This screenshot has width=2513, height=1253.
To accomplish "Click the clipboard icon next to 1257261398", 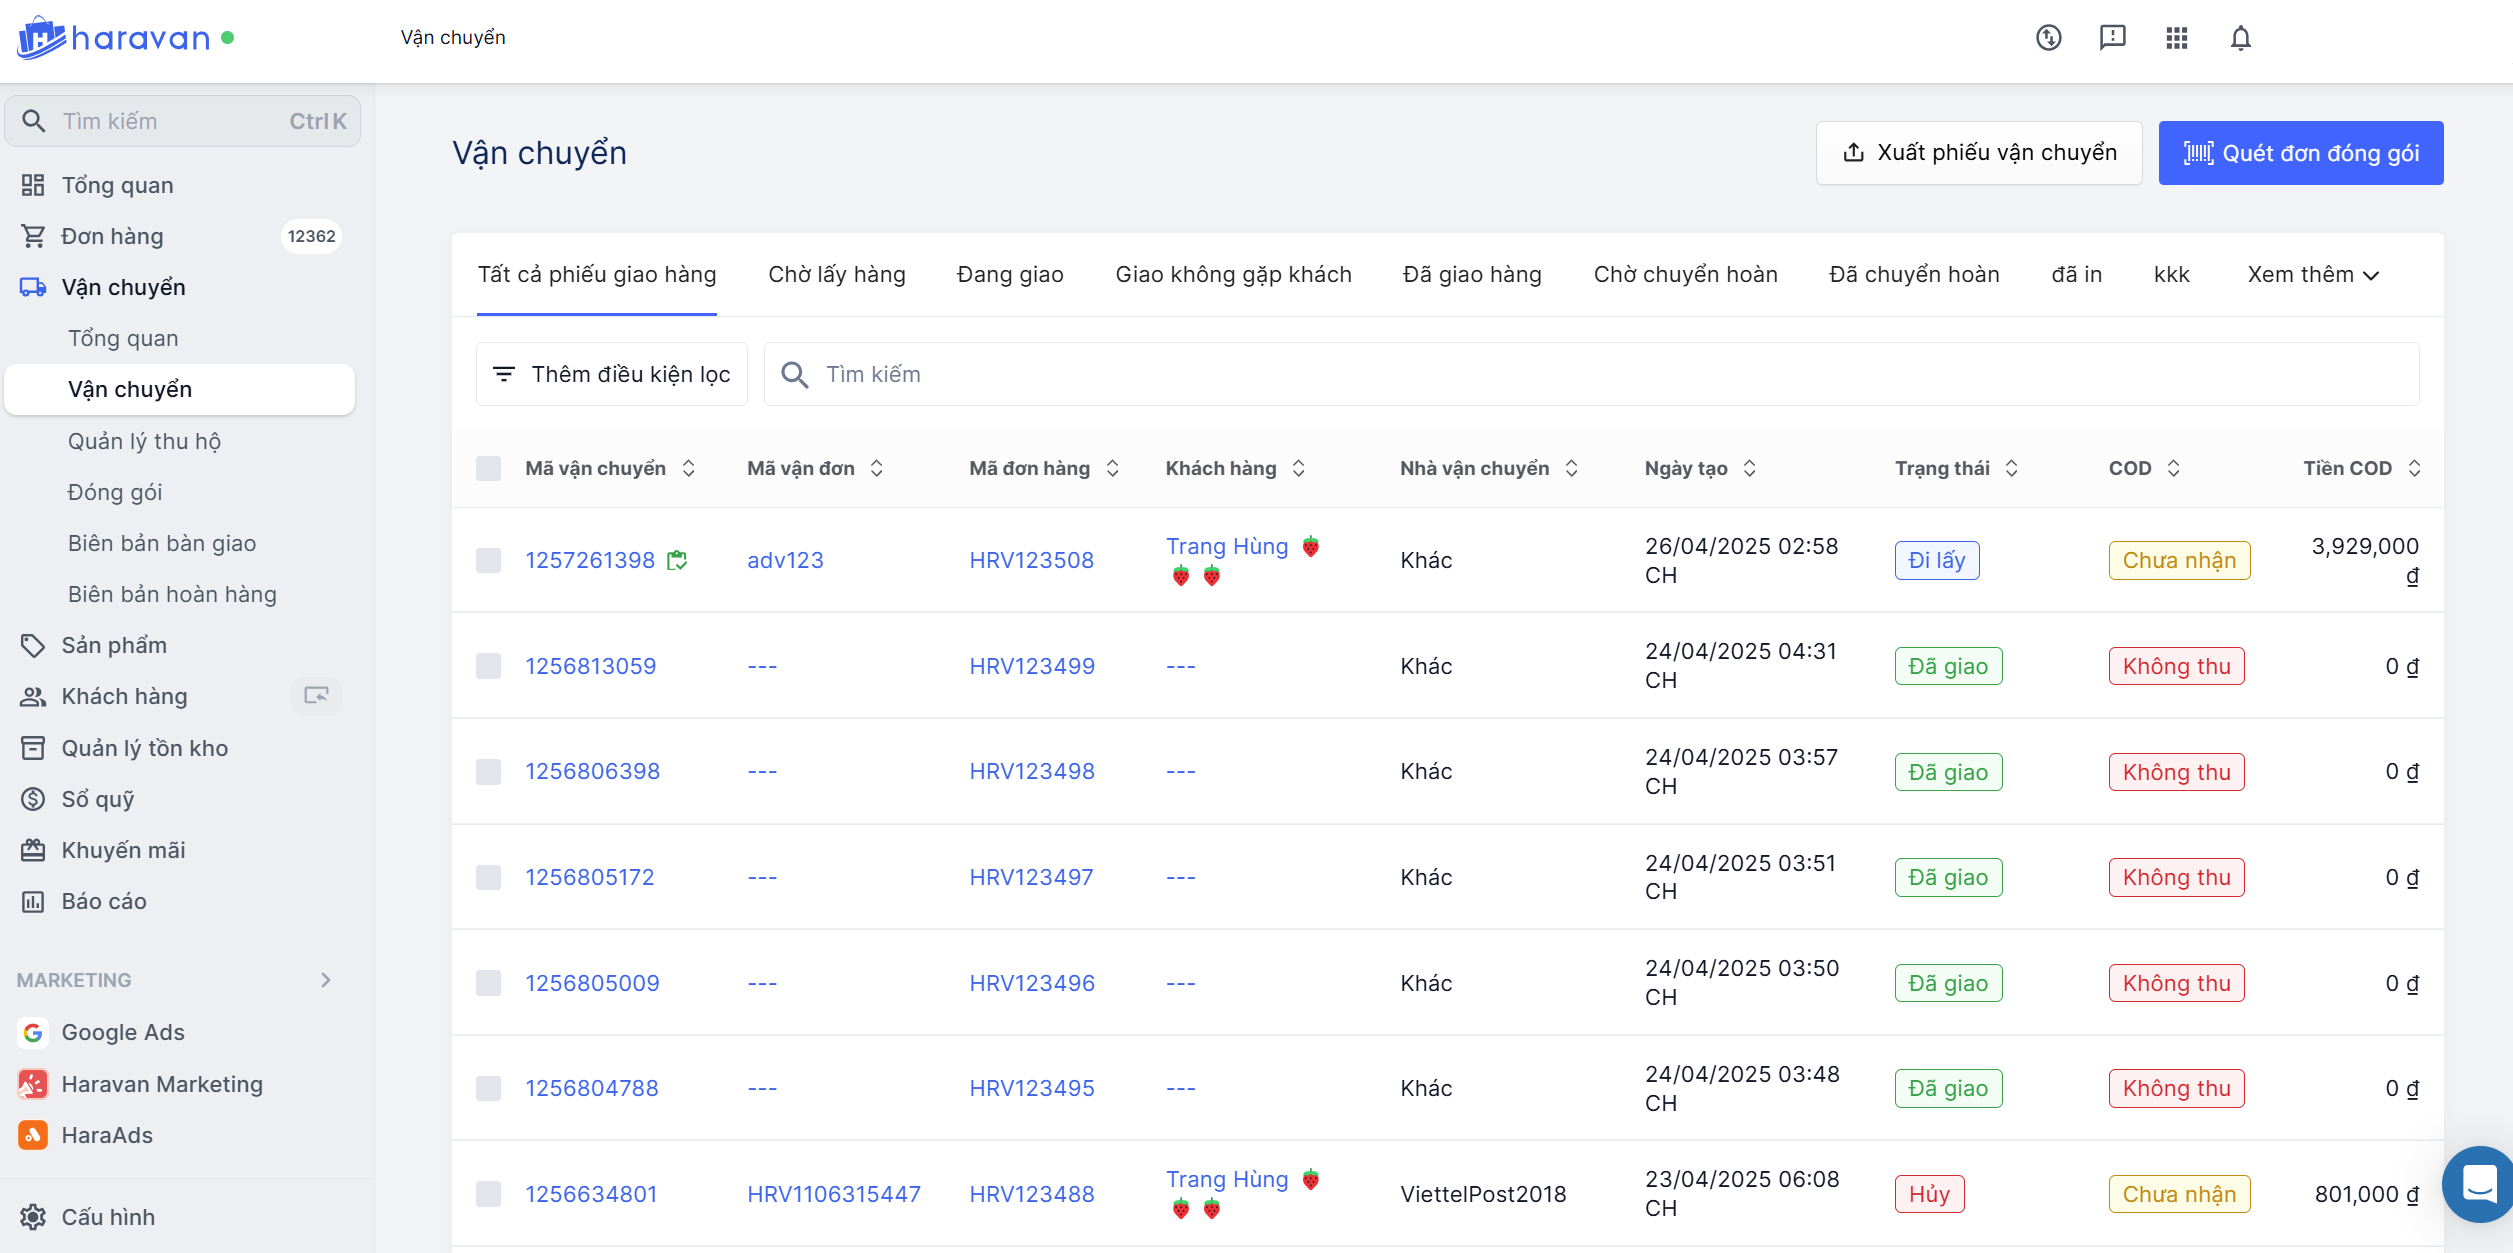I will tap(678, 560).
